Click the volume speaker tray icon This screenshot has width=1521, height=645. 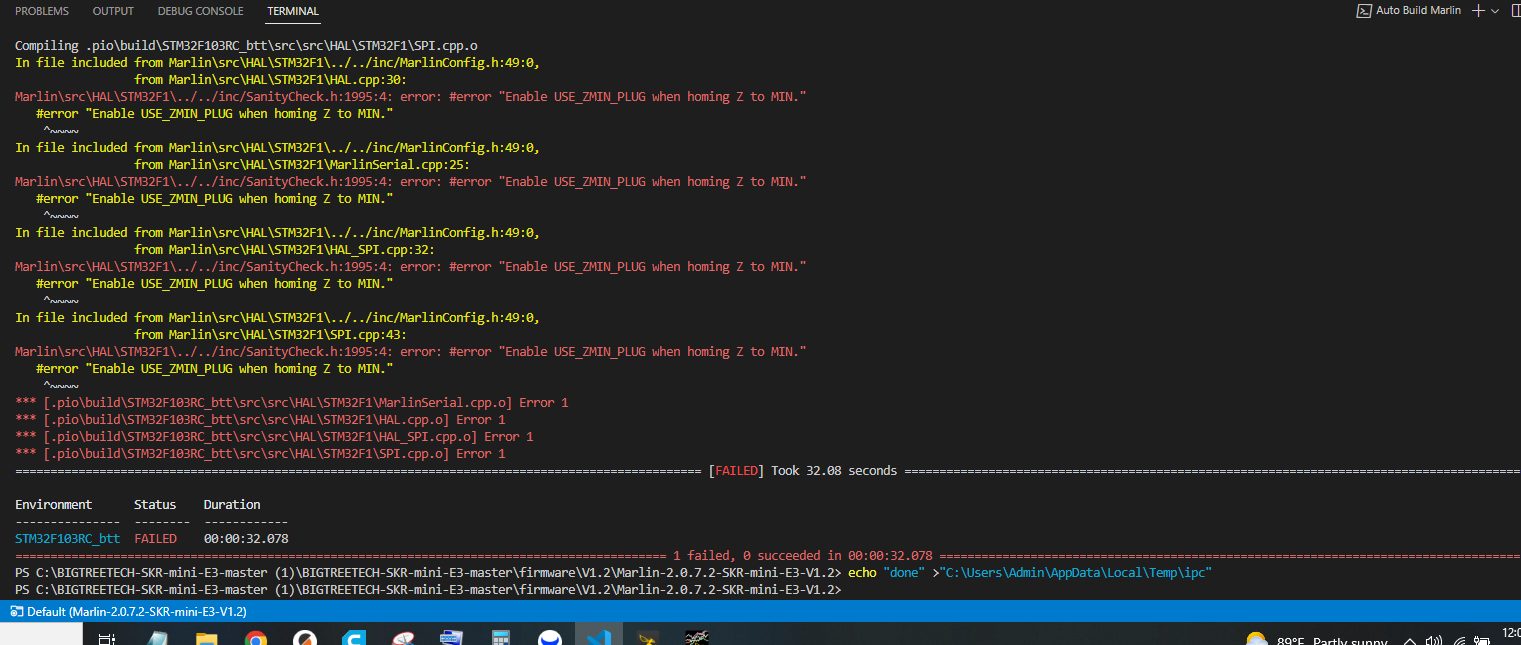point(1435,640)
